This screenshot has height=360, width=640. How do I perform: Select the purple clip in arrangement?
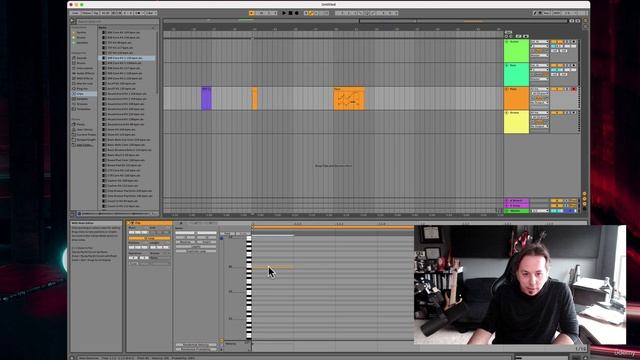[x=207, y=98]
